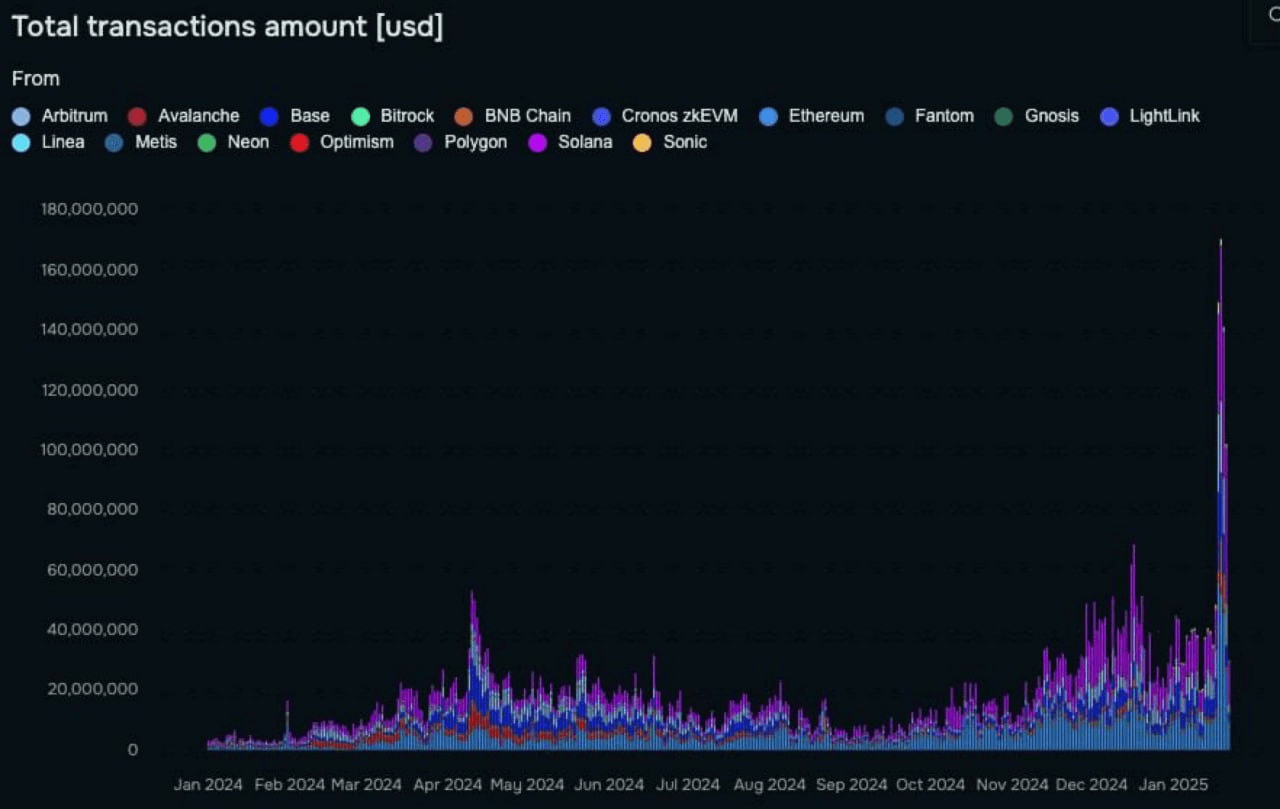The width and height of the screenshot is (1280, 809).
Task: Click the Jun 2024 axis label
Action: [x=609, y=785]
